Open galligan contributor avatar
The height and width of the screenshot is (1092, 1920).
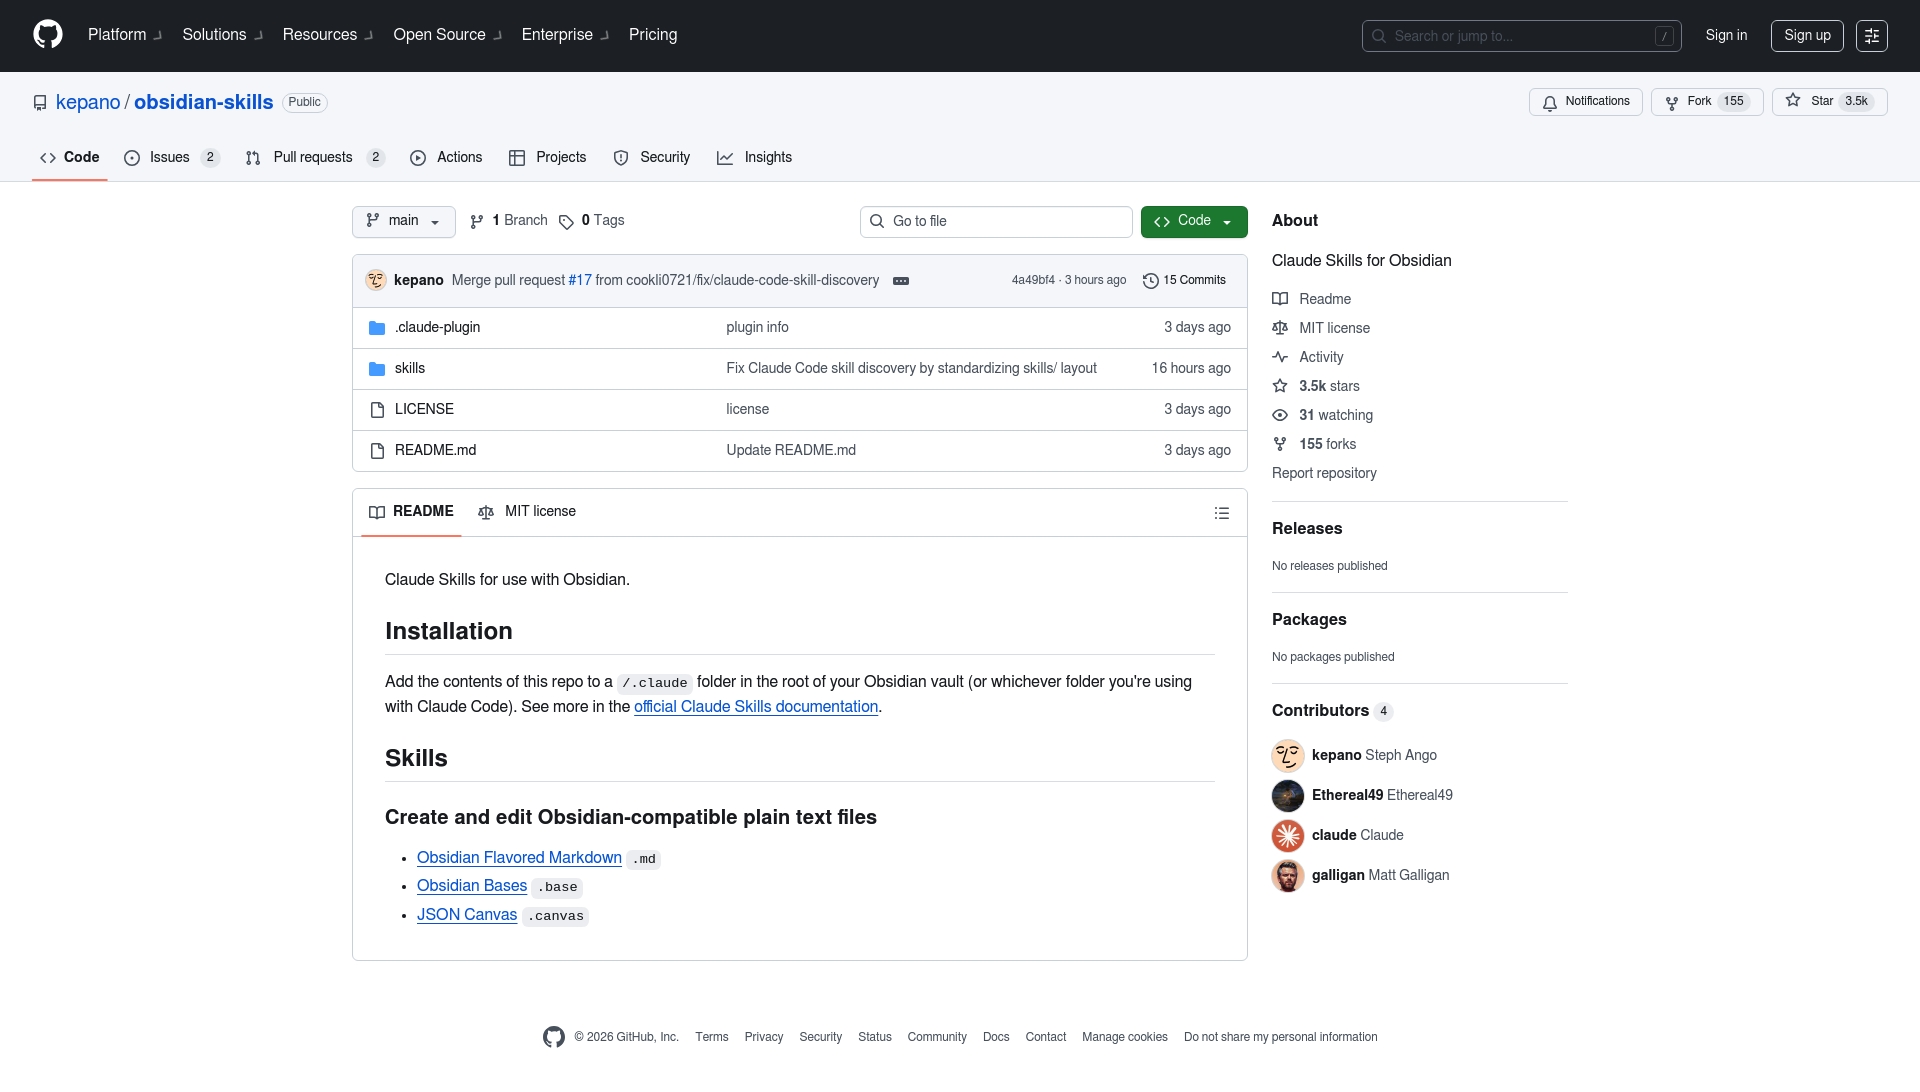click(1288, 876)
